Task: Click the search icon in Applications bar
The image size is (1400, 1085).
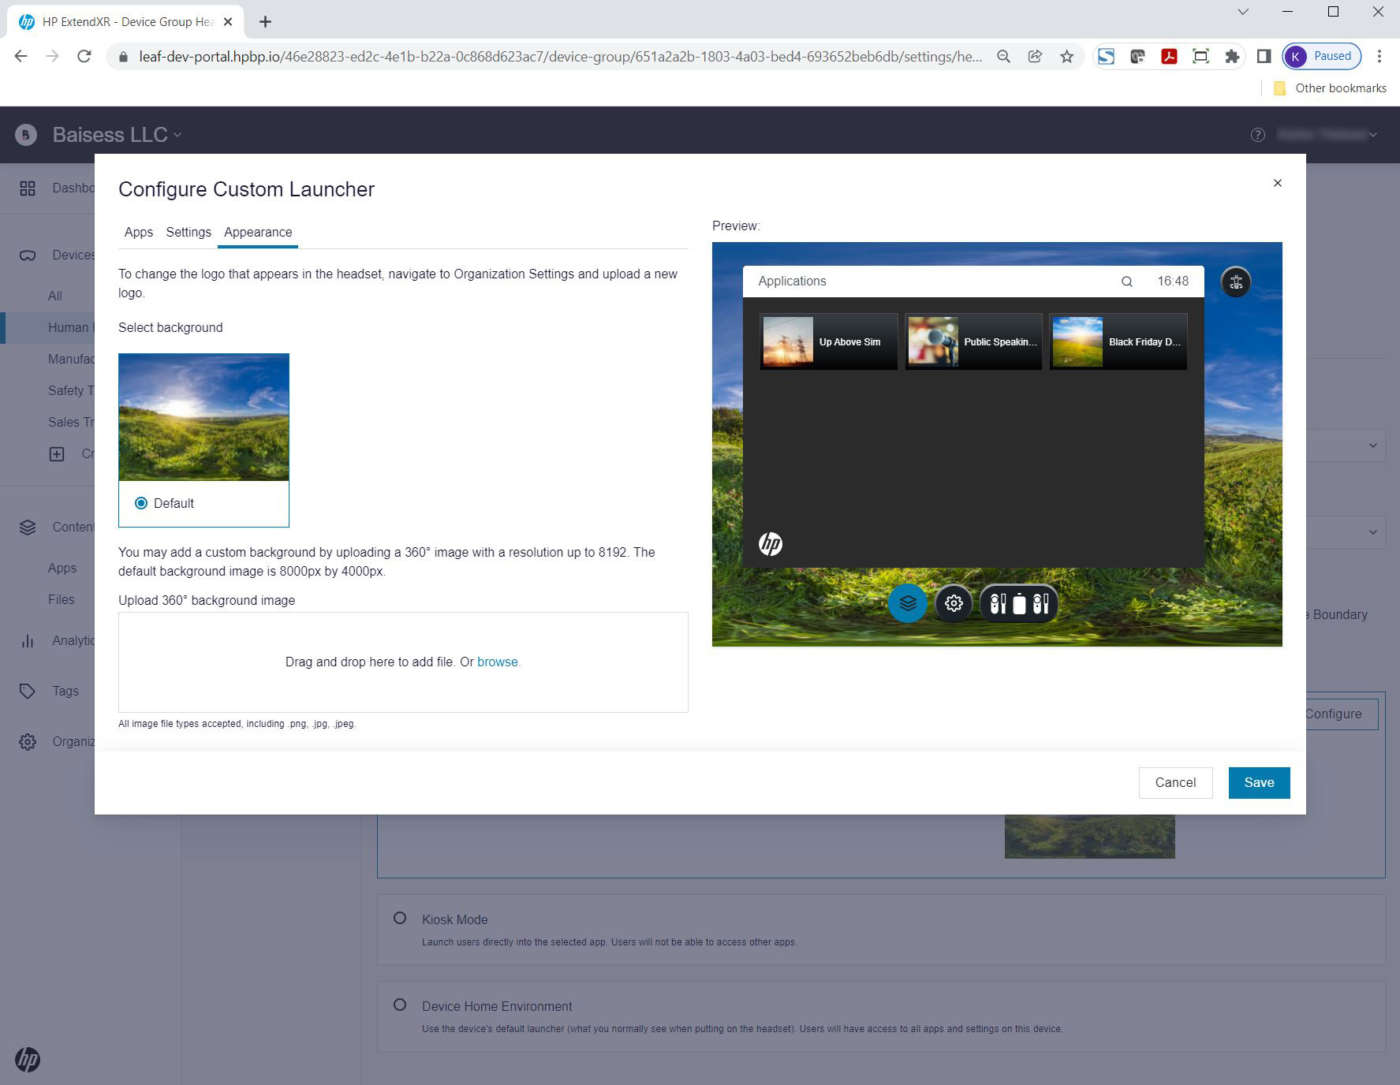Action: click(x=1127, y=282)
